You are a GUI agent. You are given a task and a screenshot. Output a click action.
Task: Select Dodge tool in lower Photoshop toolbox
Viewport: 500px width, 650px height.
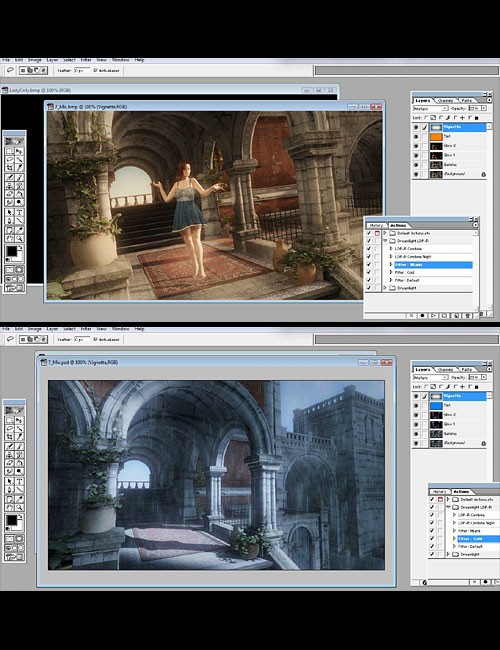coord(19,471)
